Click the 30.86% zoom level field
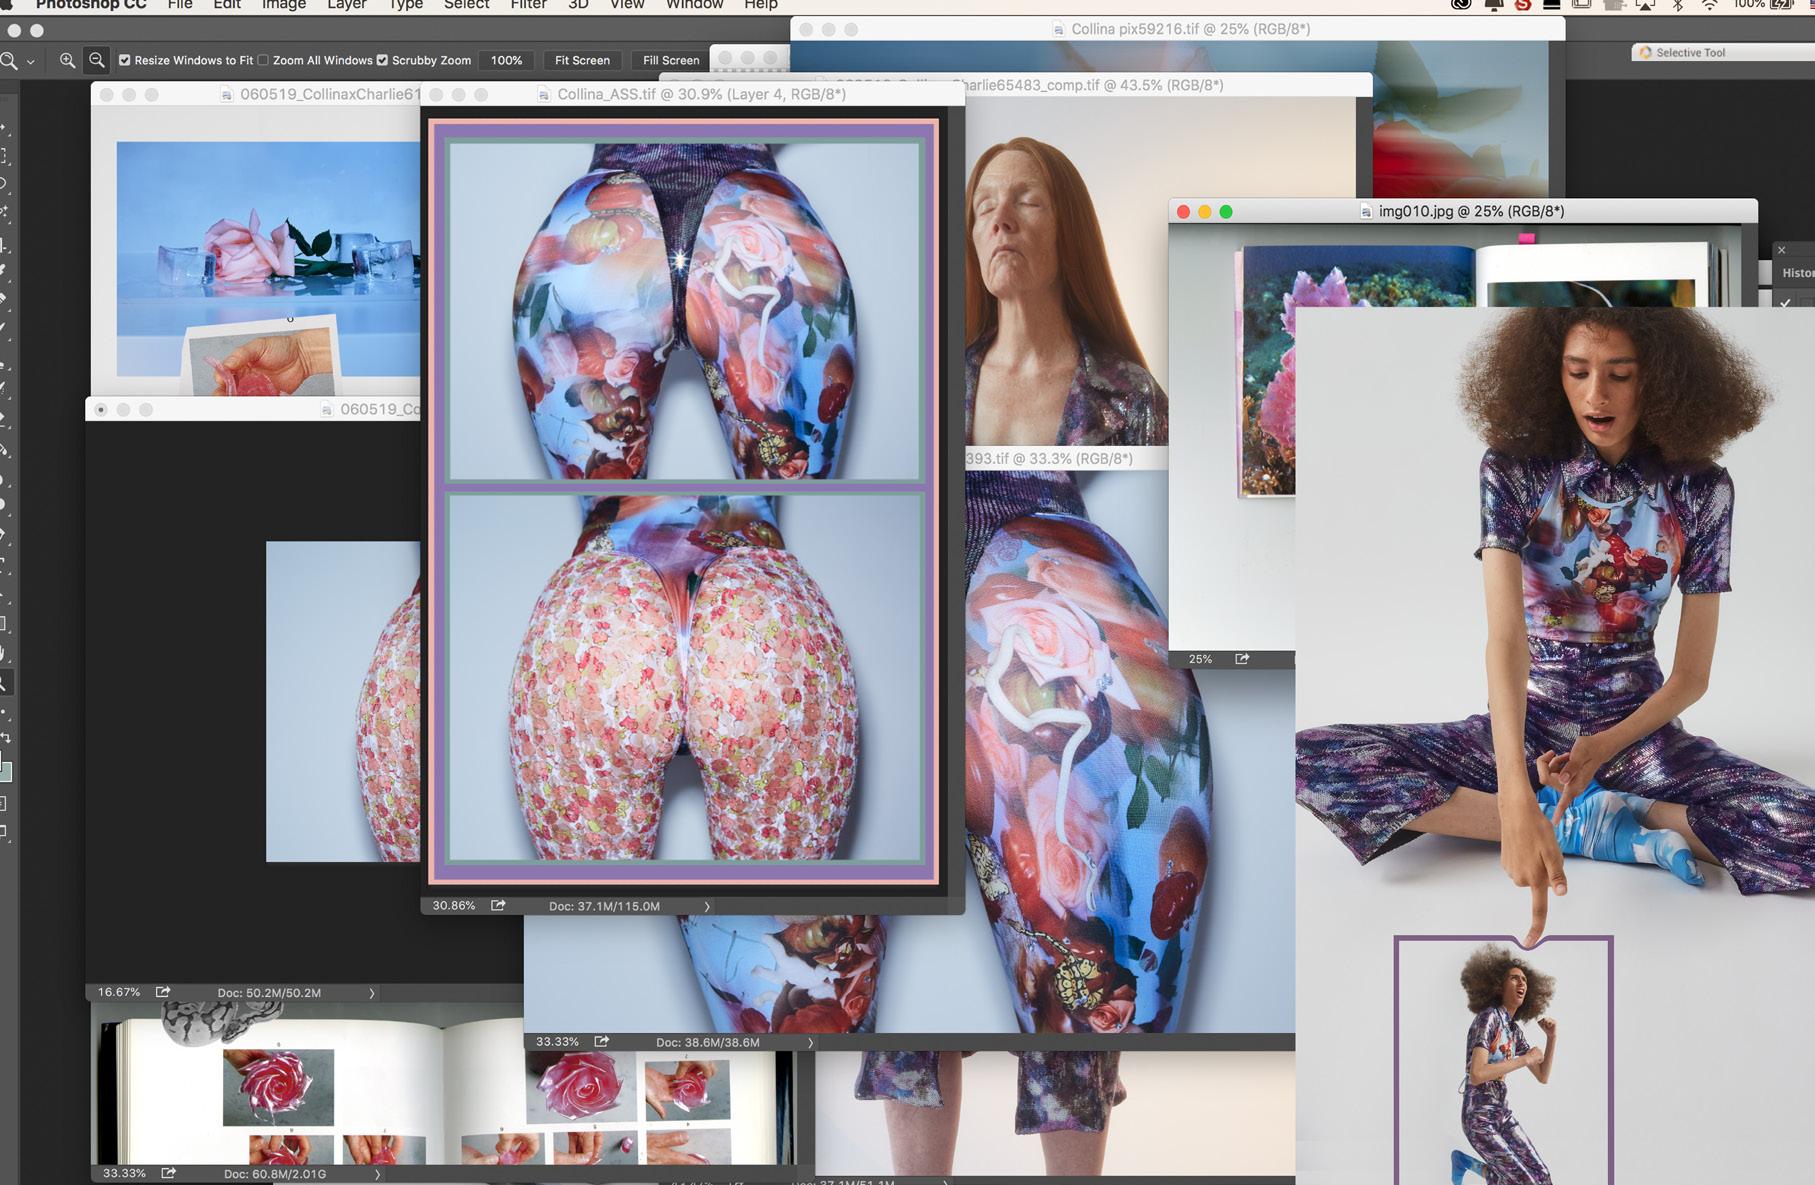1815x1185 pixels. tap(454, 905)
